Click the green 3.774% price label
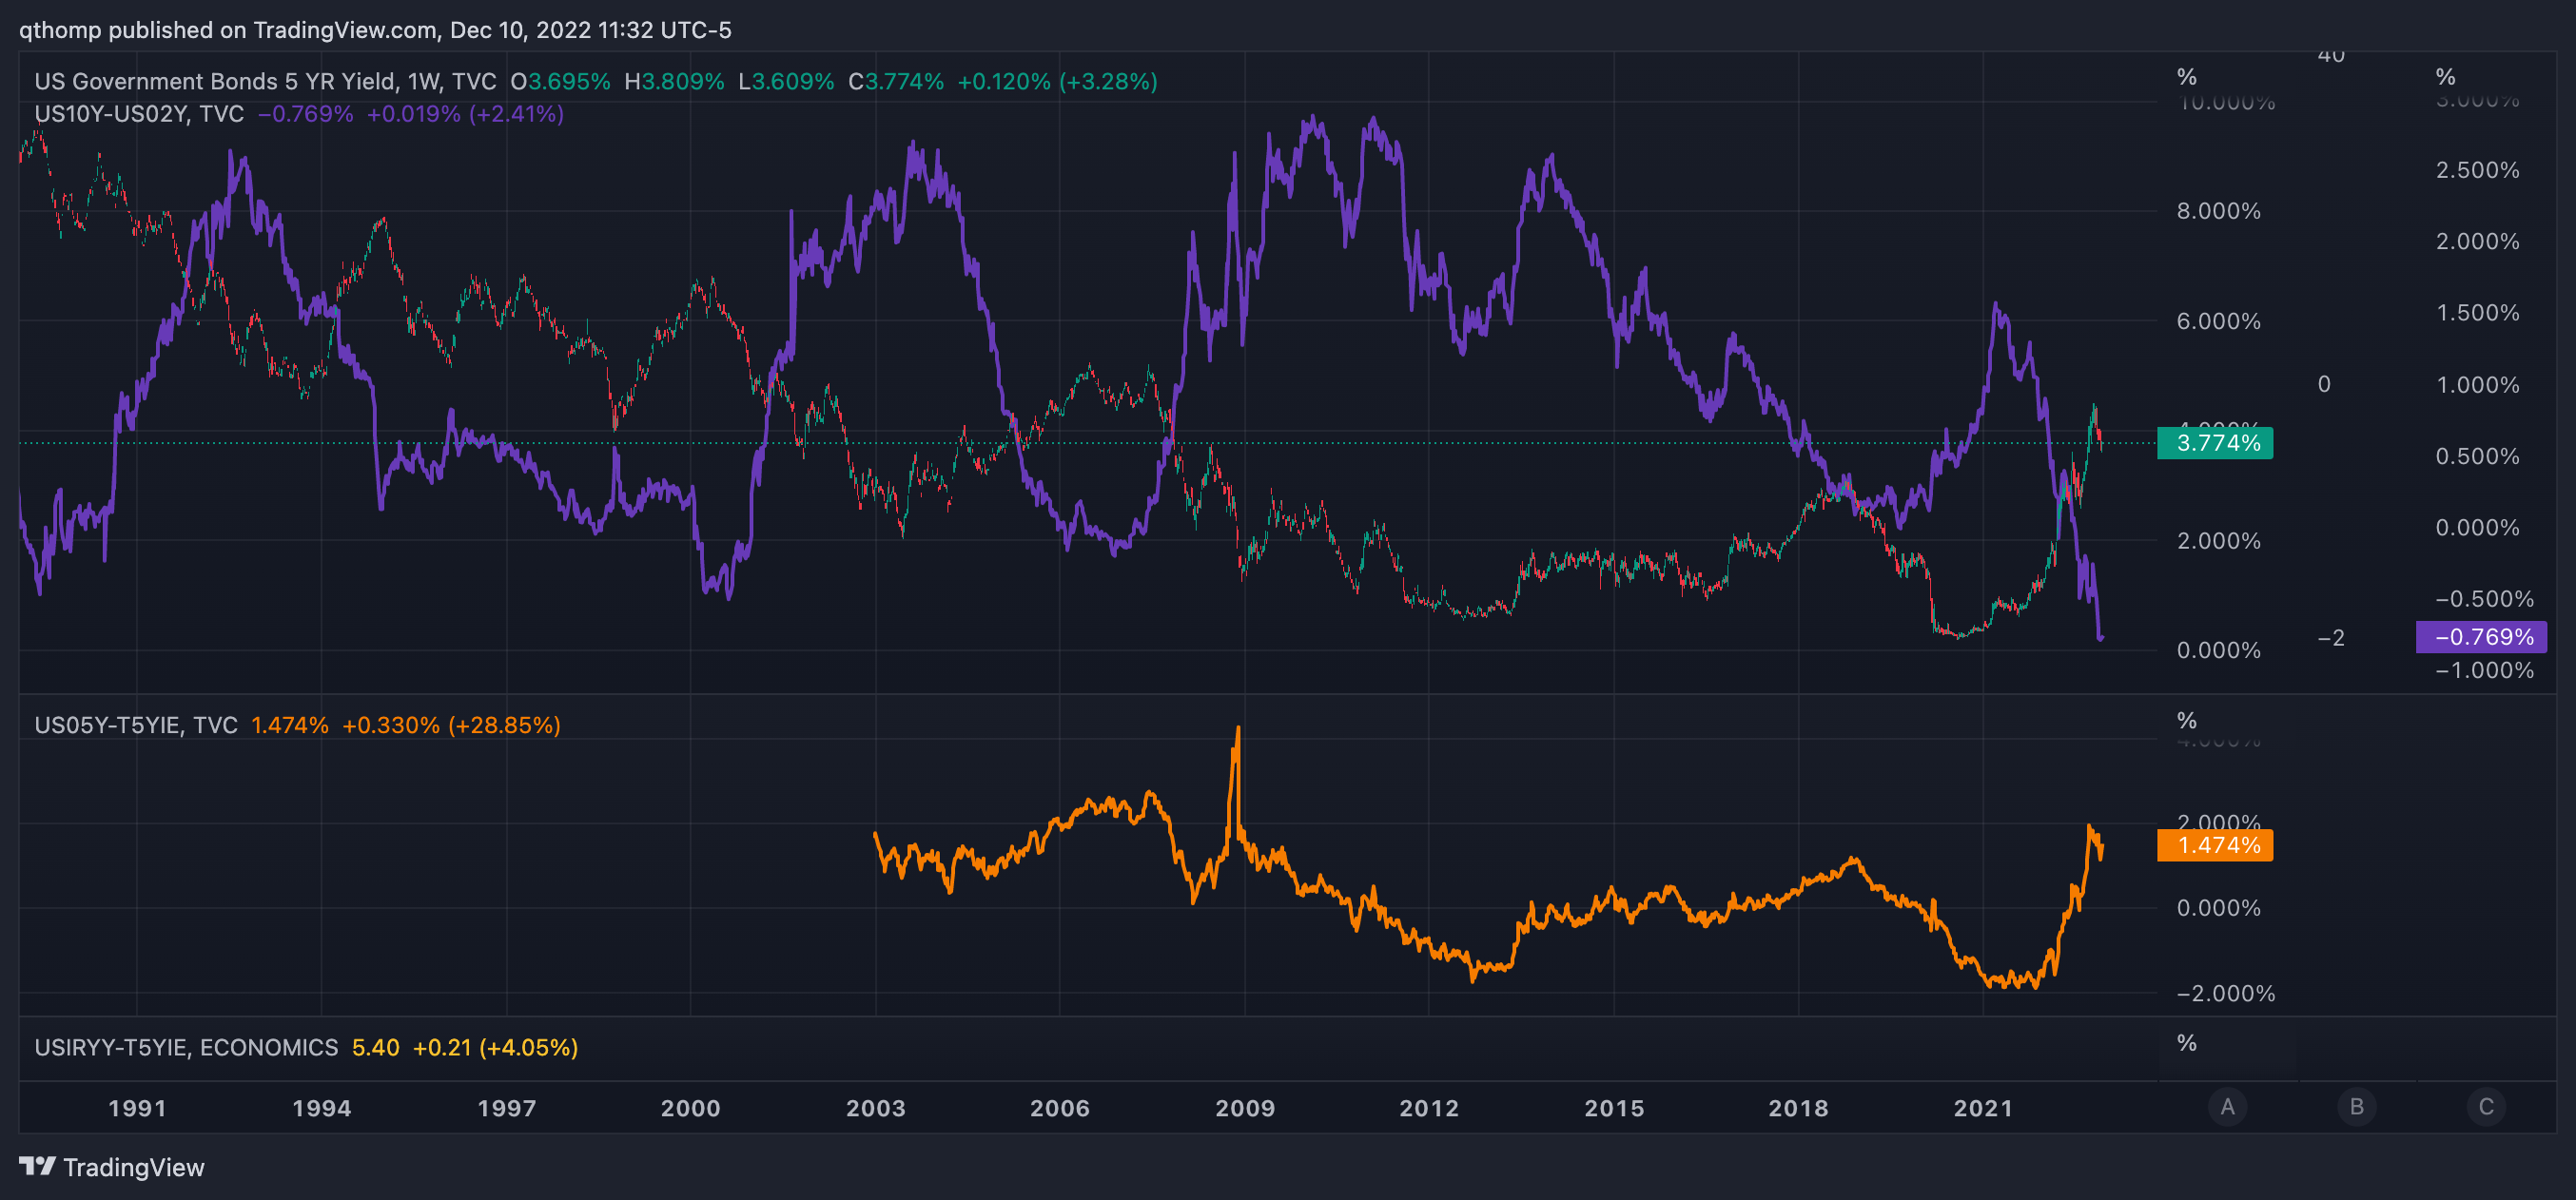This screenshot has width=2576, height=1200. coord(2215,443)
